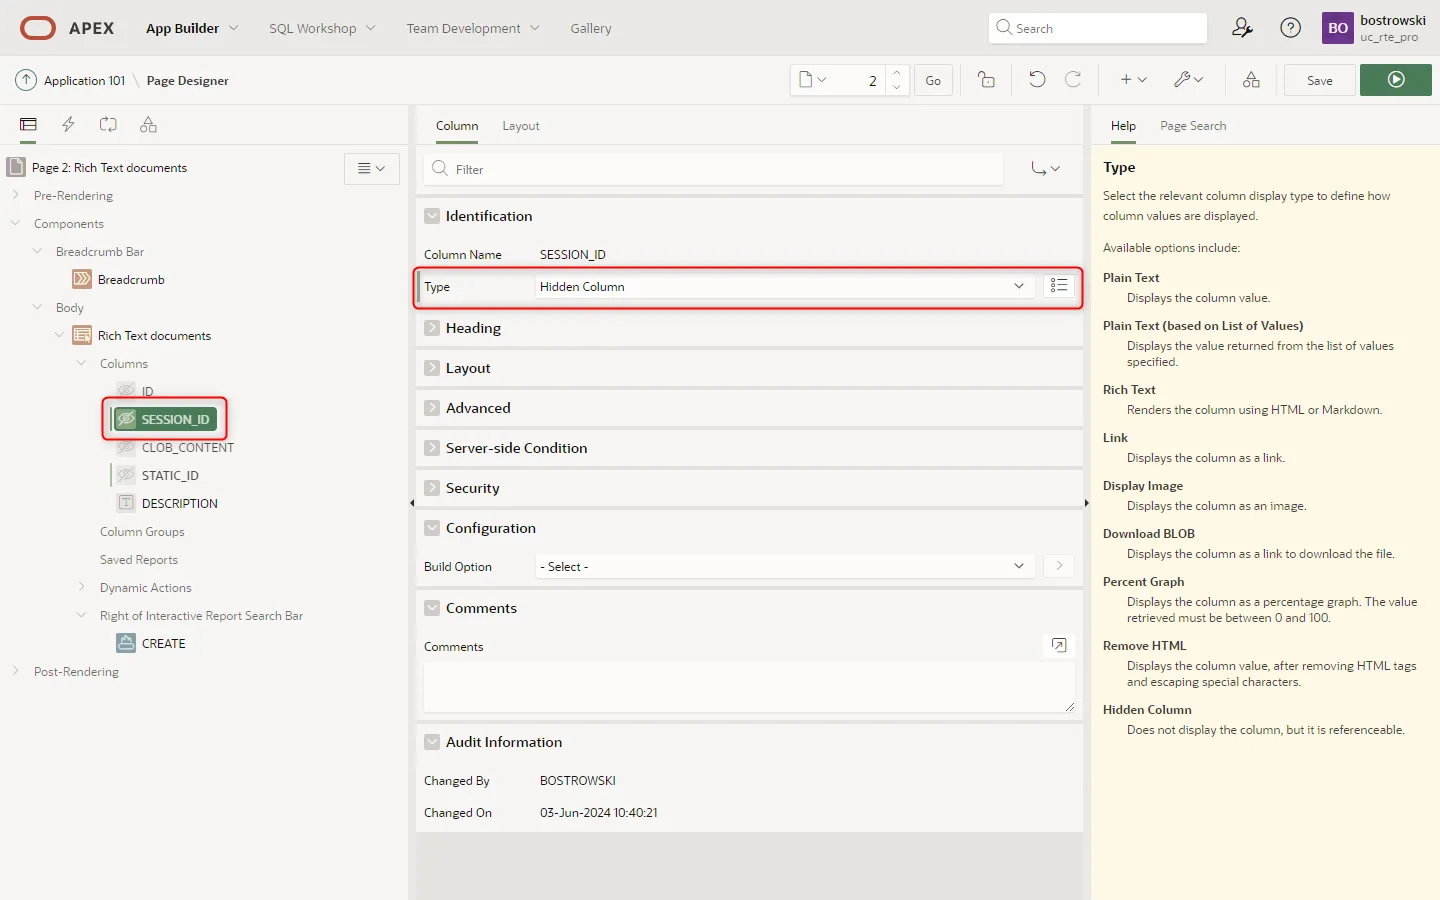Open the Type dropdown list
The height and width of the screenshot is (900, 1440).
tap(781, 287)
